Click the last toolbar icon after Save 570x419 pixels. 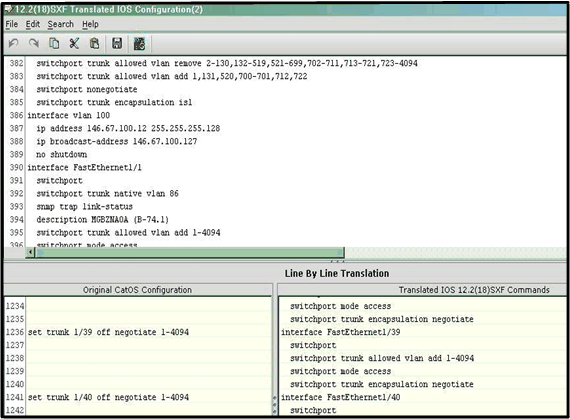(x=139, y=44)
